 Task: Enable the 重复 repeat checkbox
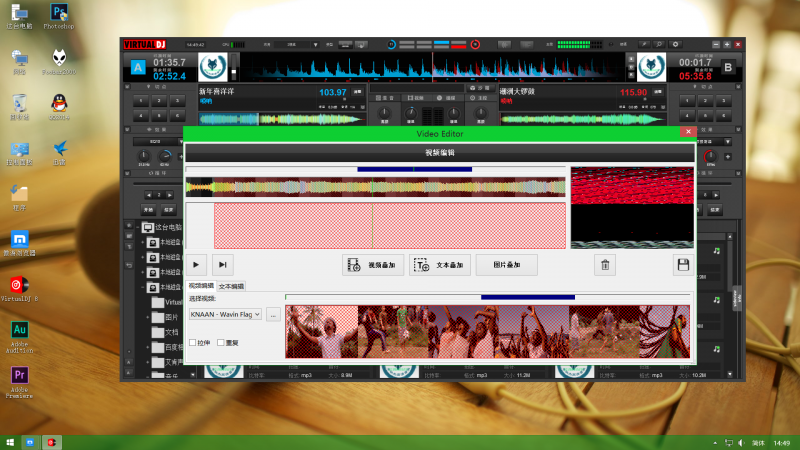221,342
